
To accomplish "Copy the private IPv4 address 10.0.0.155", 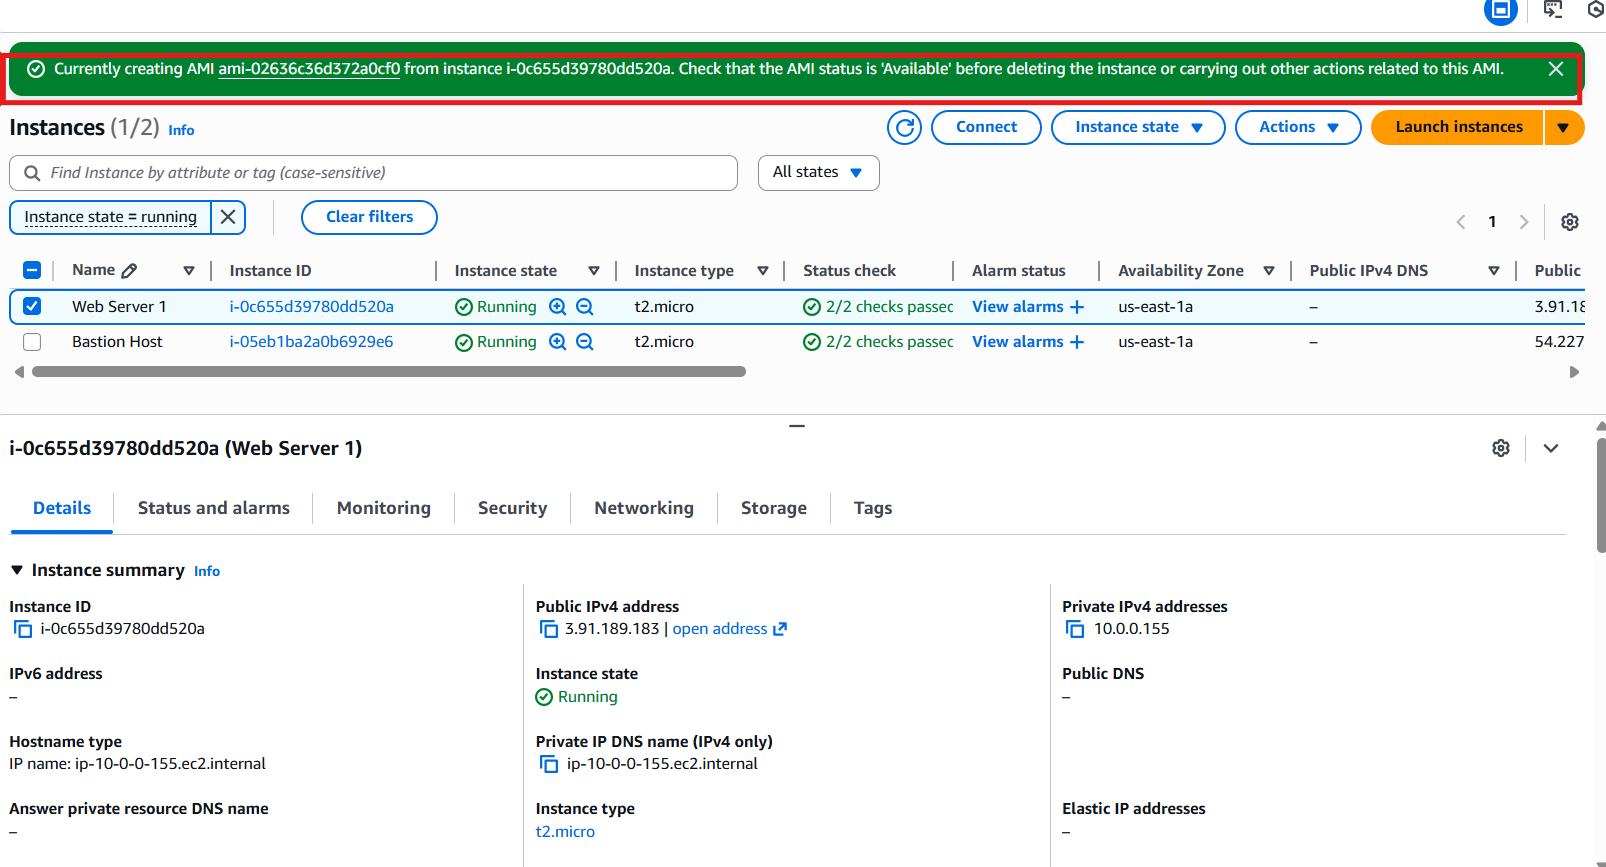I will 1075,629.
